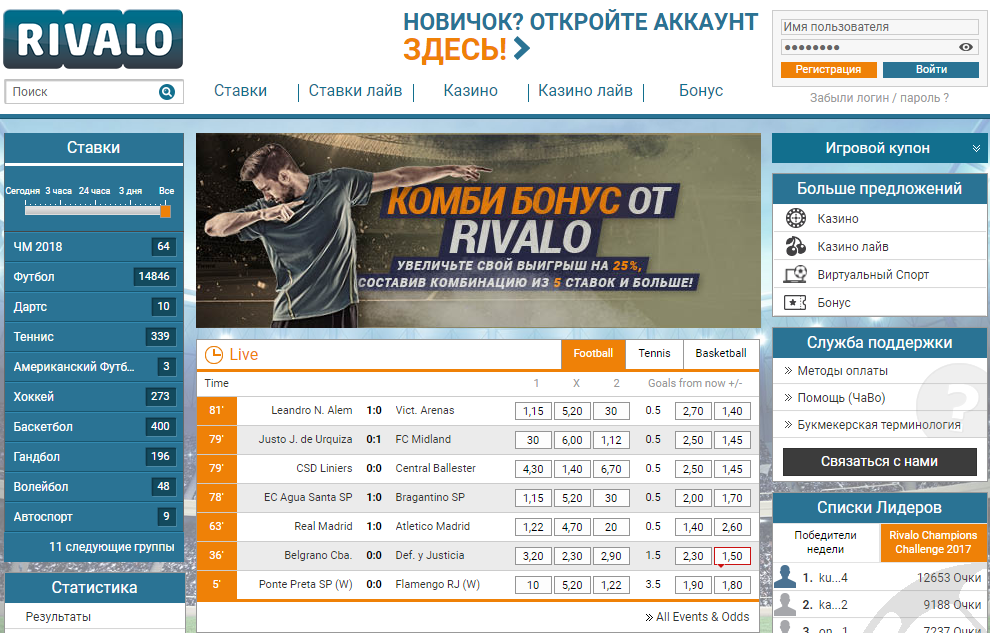
Task: Click Забыли логин / пароль link
Action: click(880, 98)
